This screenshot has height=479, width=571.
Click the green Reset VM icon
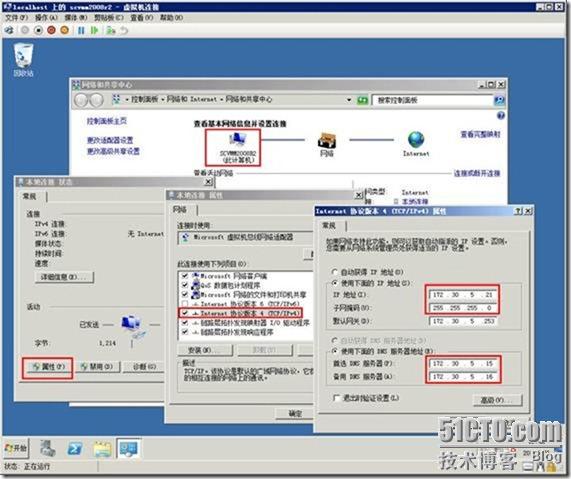(x=94, y=31)
